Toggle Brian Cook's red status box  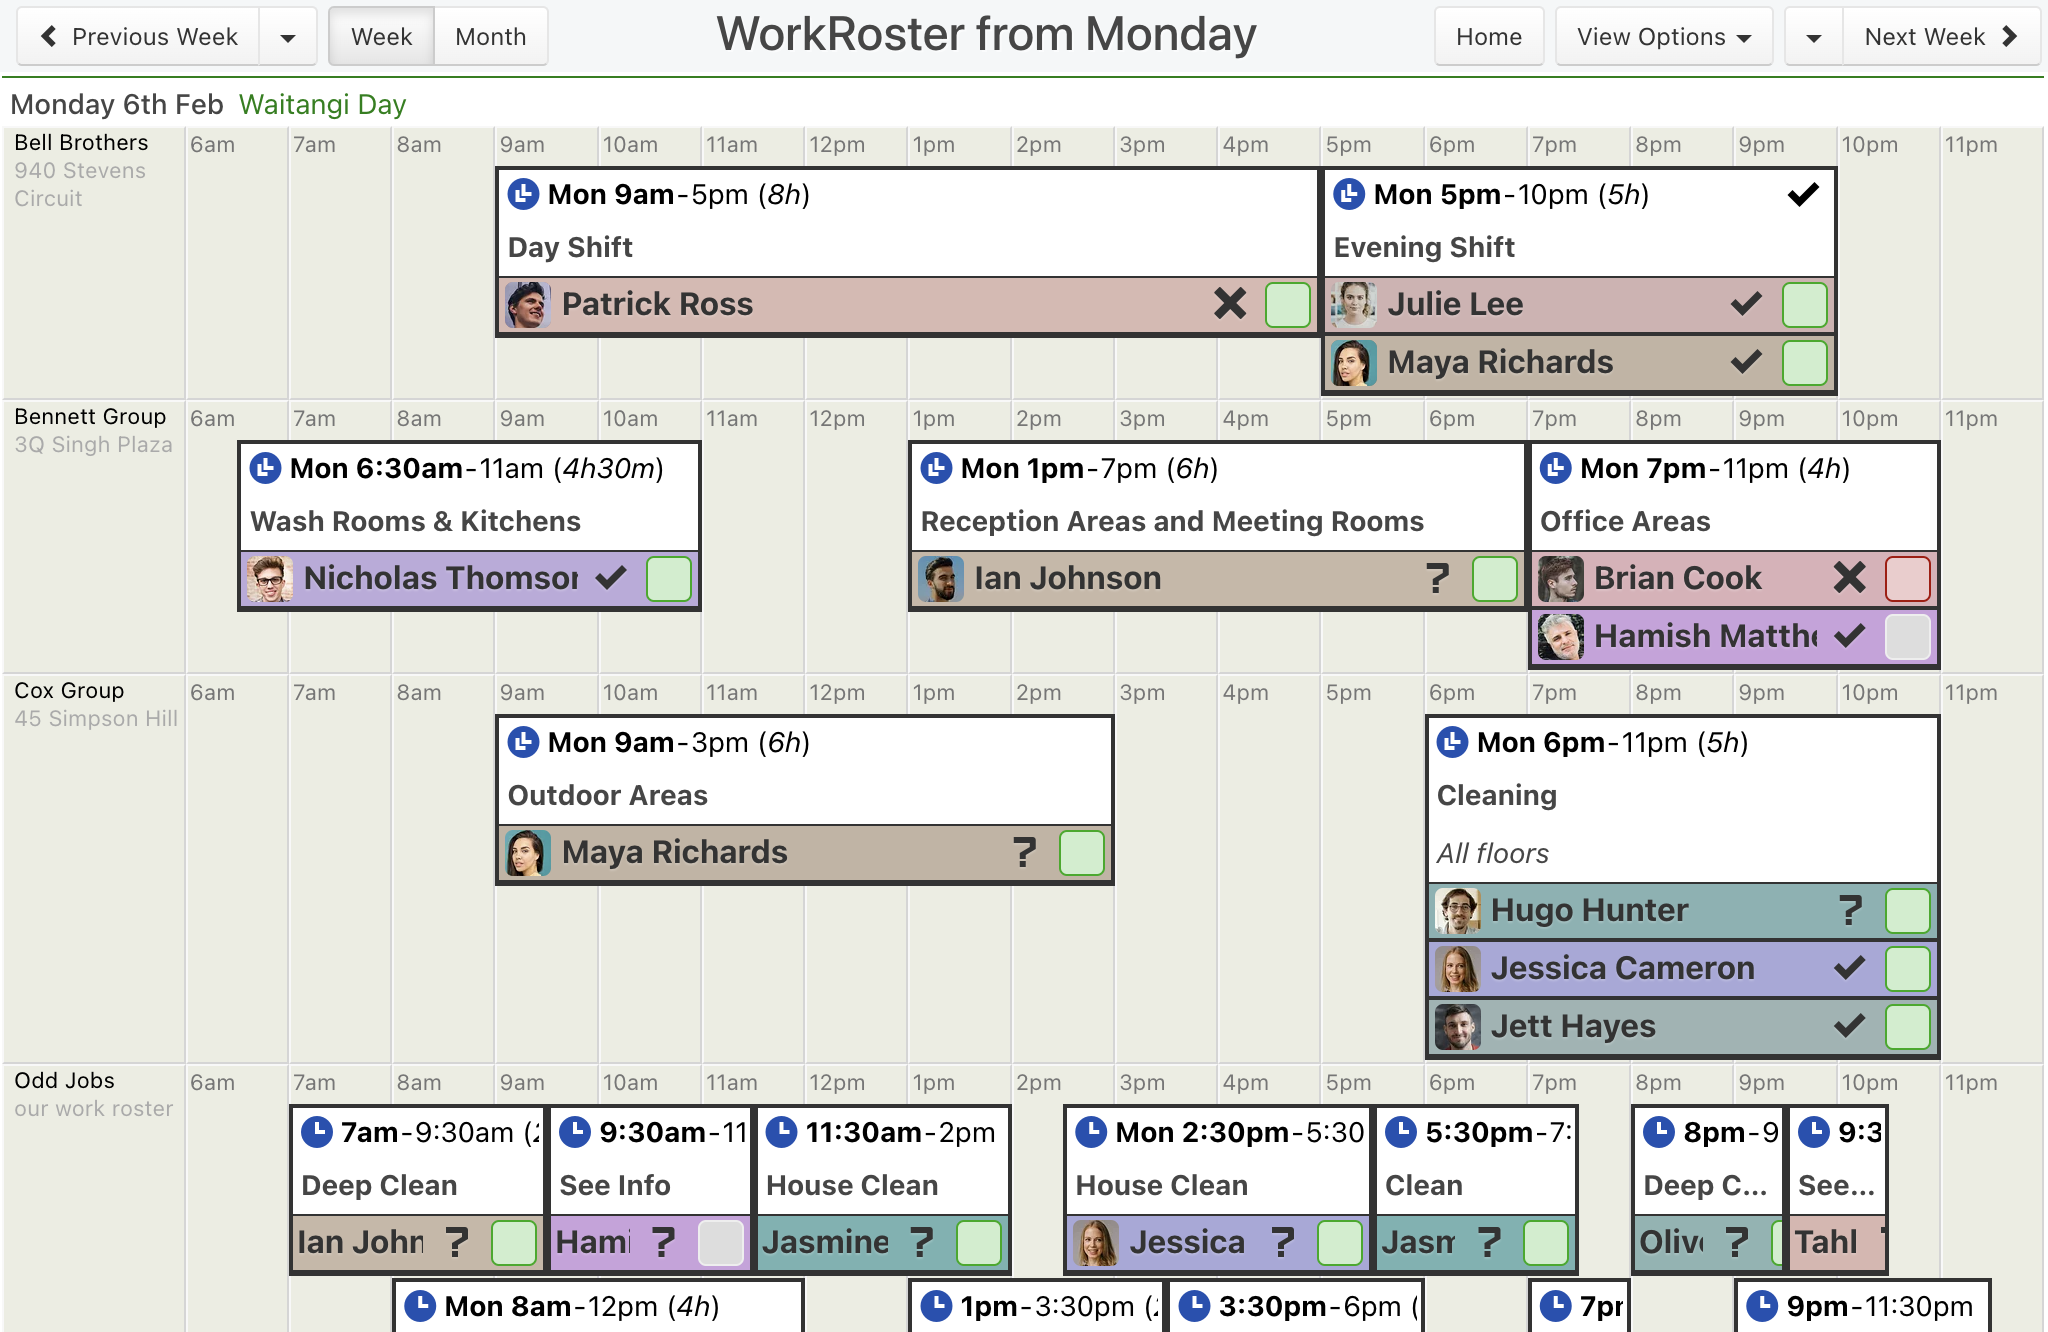(1907, 579)
